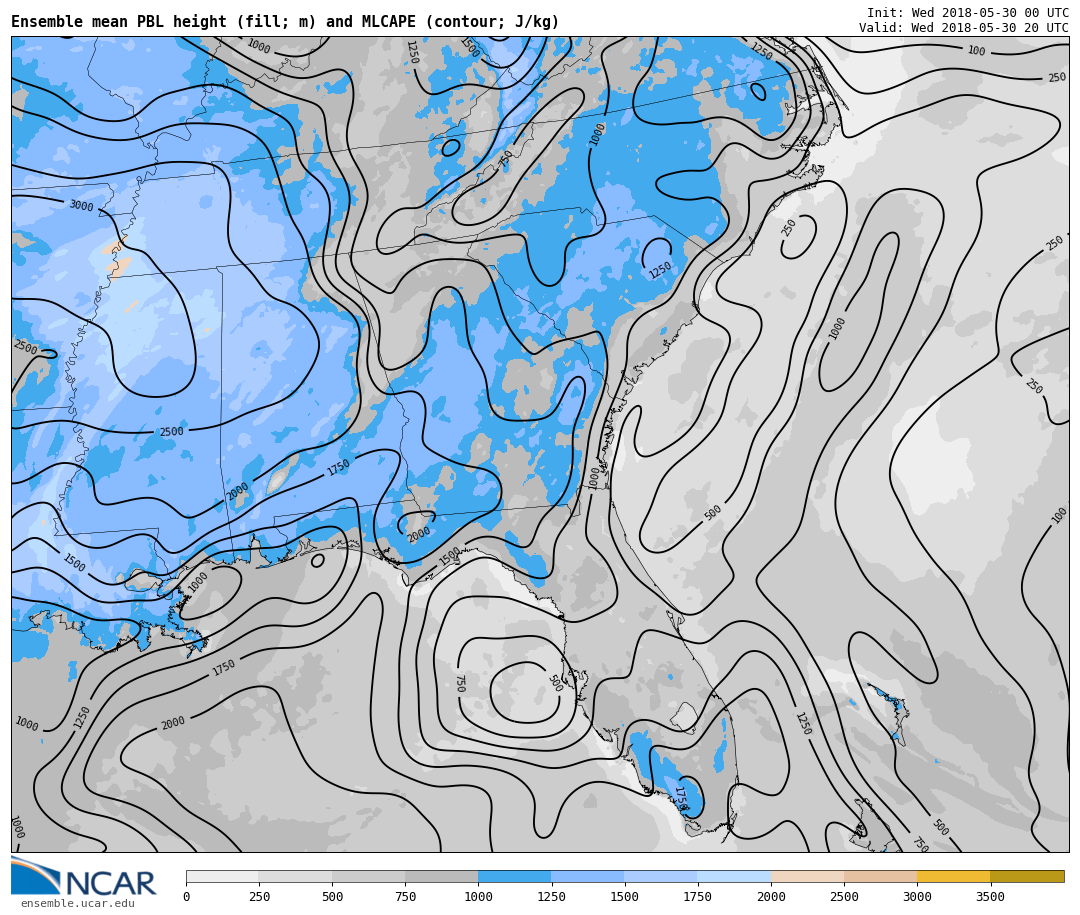Screen dimensions: 1080x915
Task: Pick the 2000–2500 peach colorbar swatch
Action: (x=807, y=876)
